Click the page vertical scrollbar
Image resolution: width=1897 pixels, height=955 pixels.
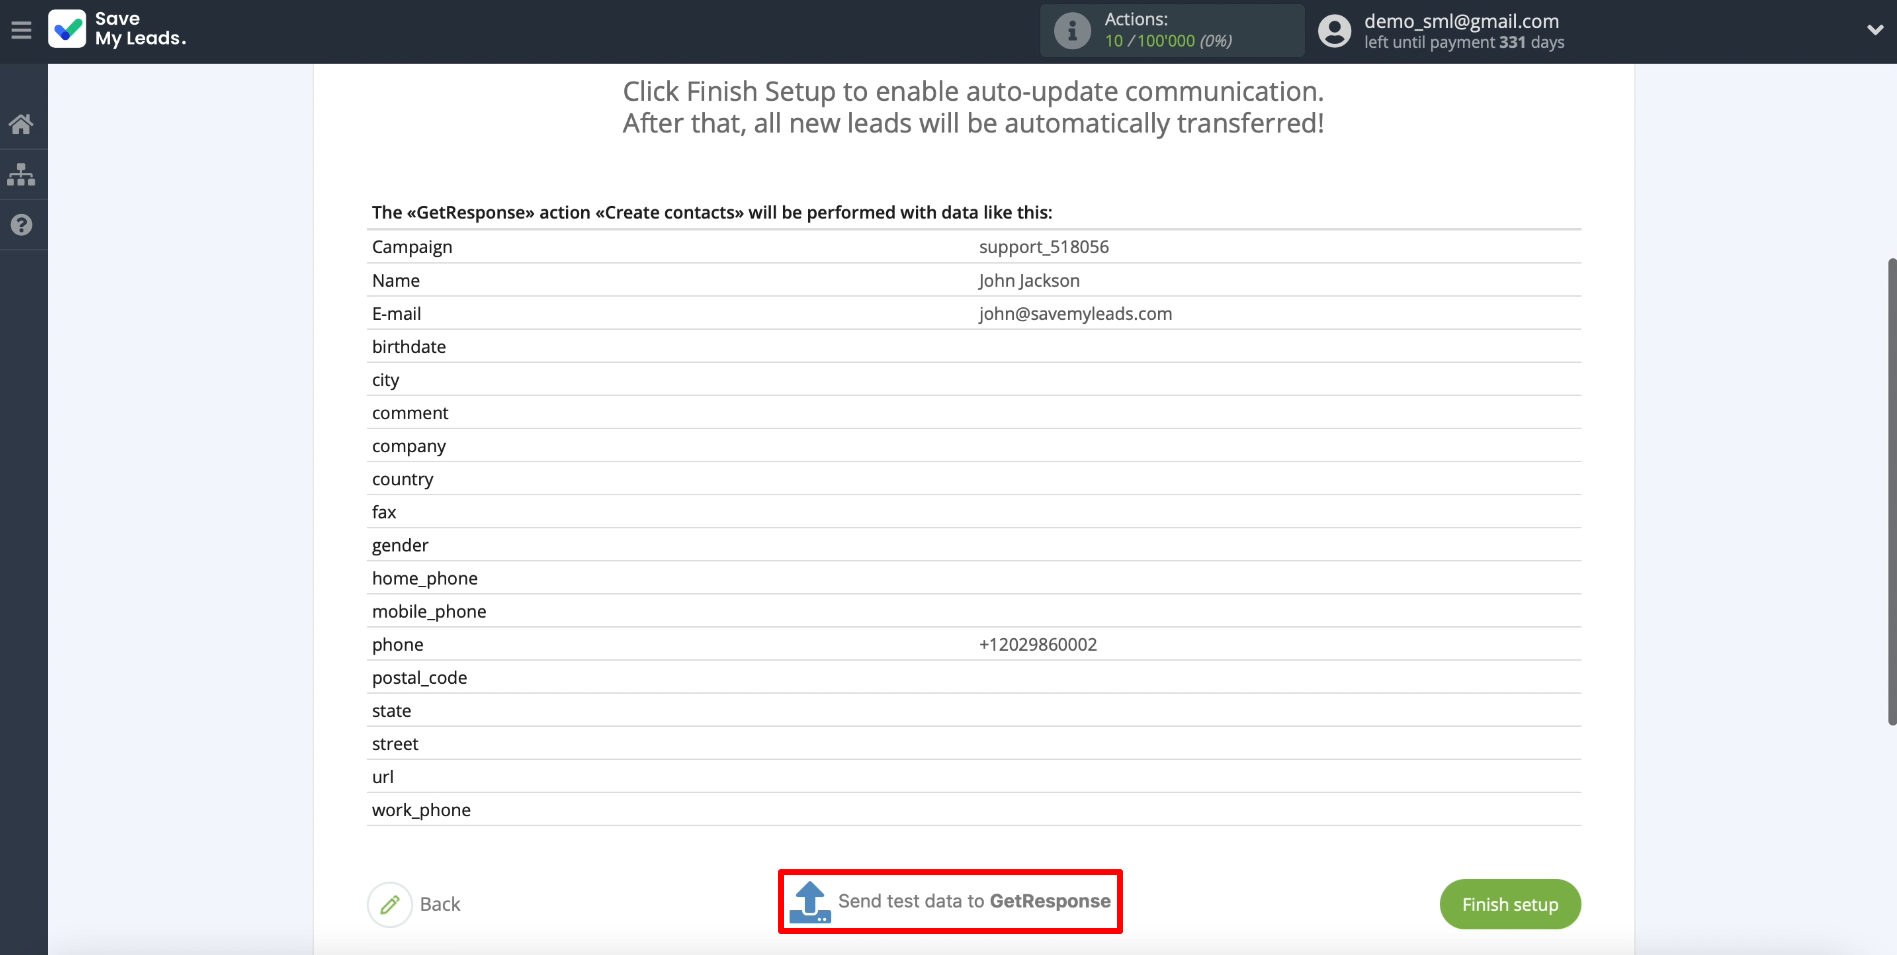(1891, 491)
